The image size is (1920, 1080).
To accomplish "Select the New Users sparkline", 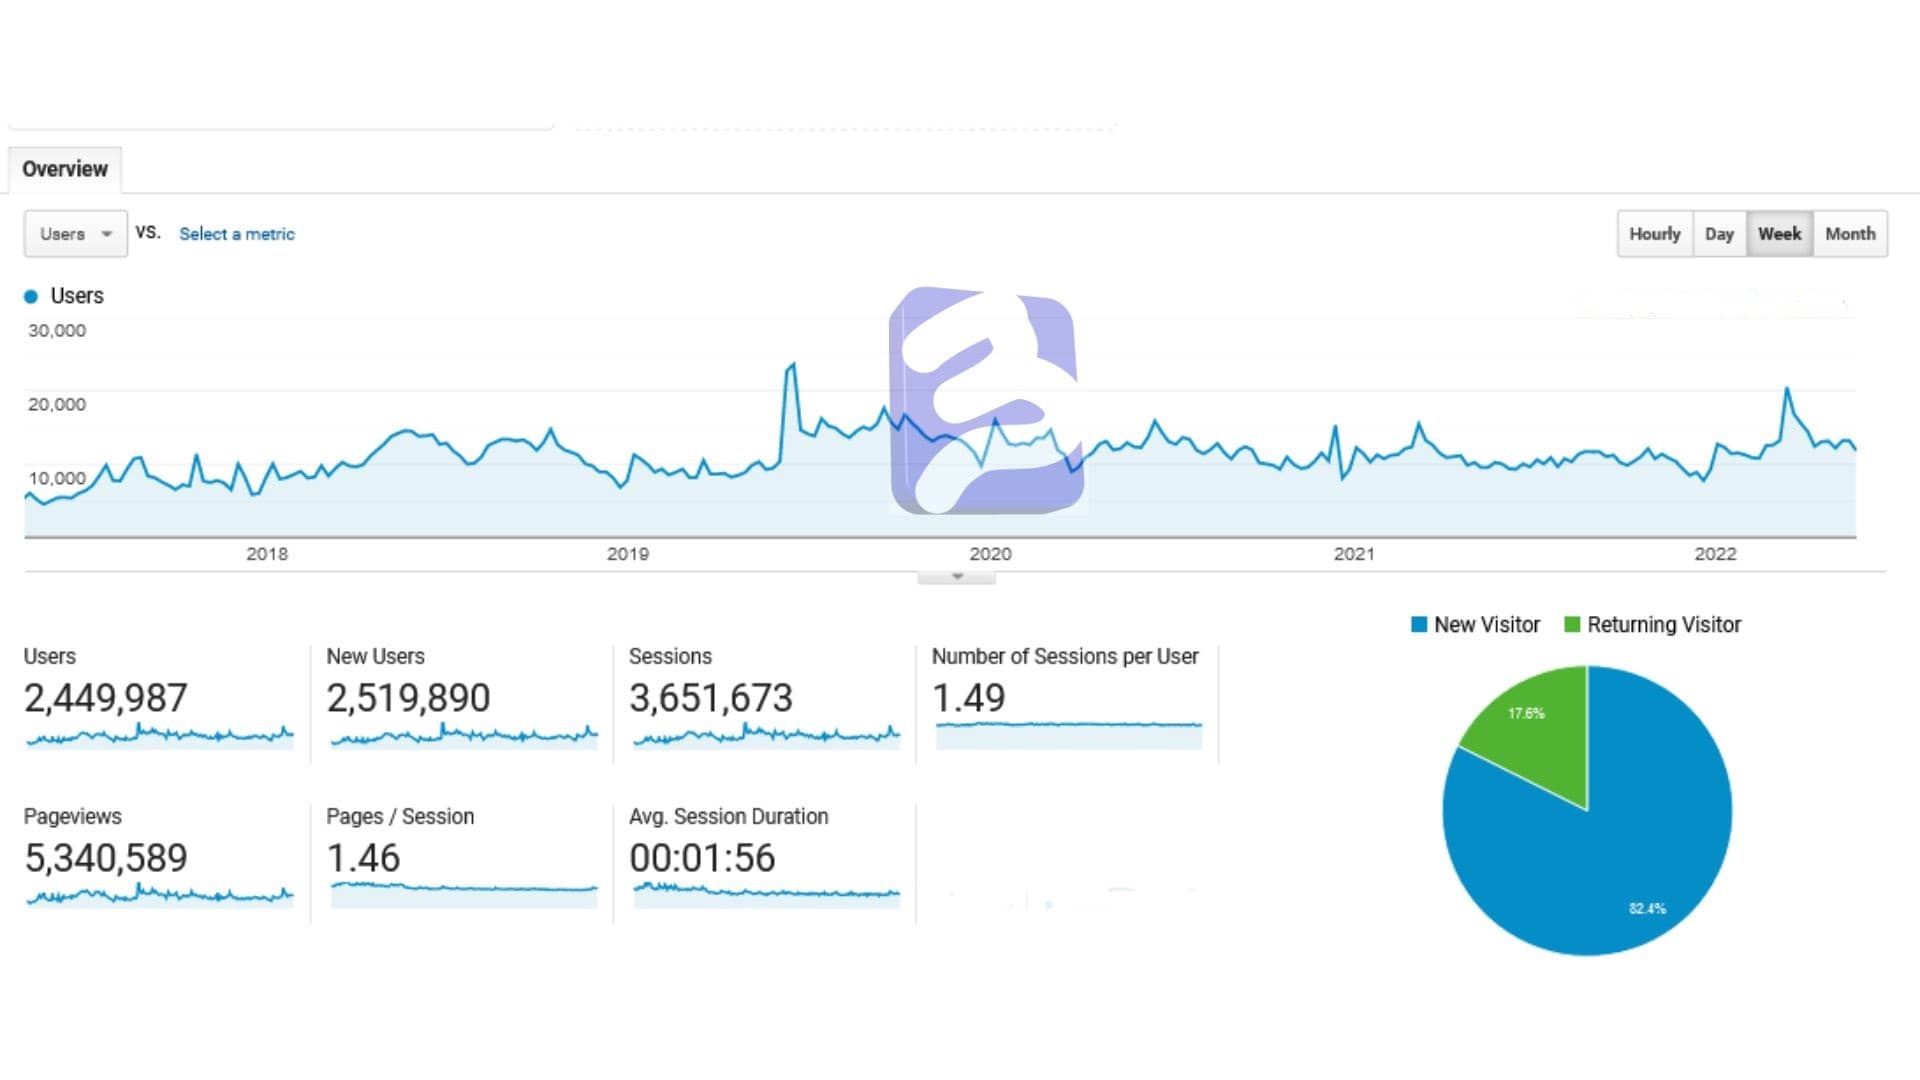I will [x=464, y=736].
